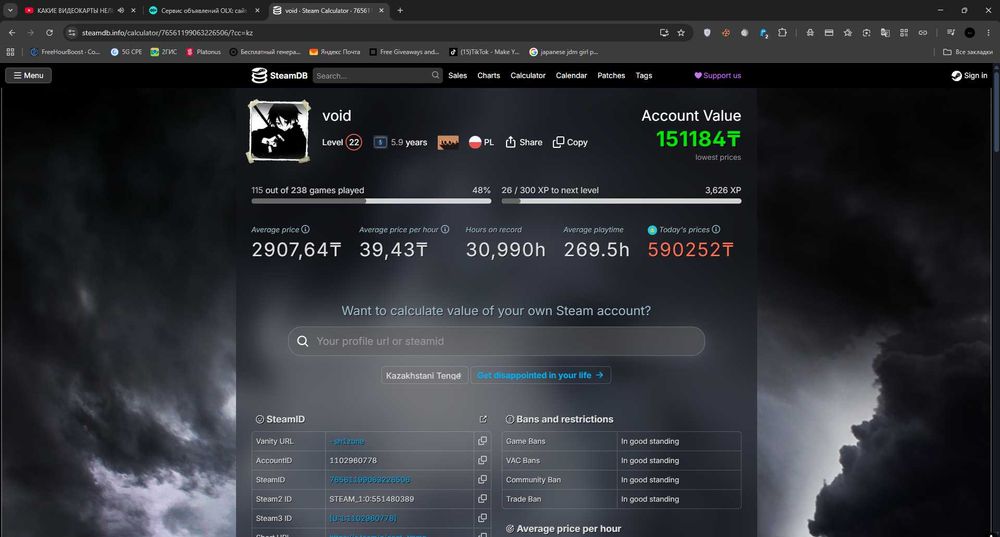Click the 76561199063226506 SteamID link
1000x537 pixels.
370,480
